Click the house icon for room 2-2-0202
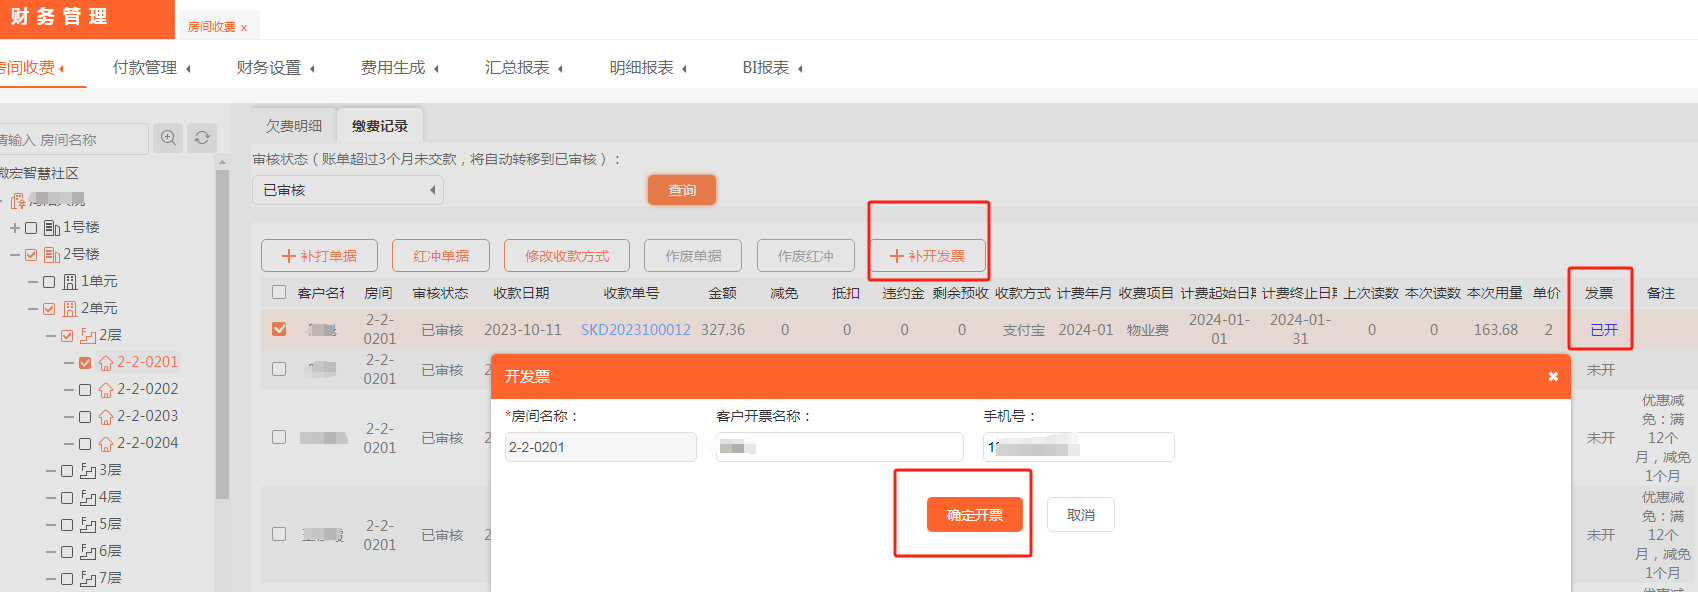 tap(106, 390)
